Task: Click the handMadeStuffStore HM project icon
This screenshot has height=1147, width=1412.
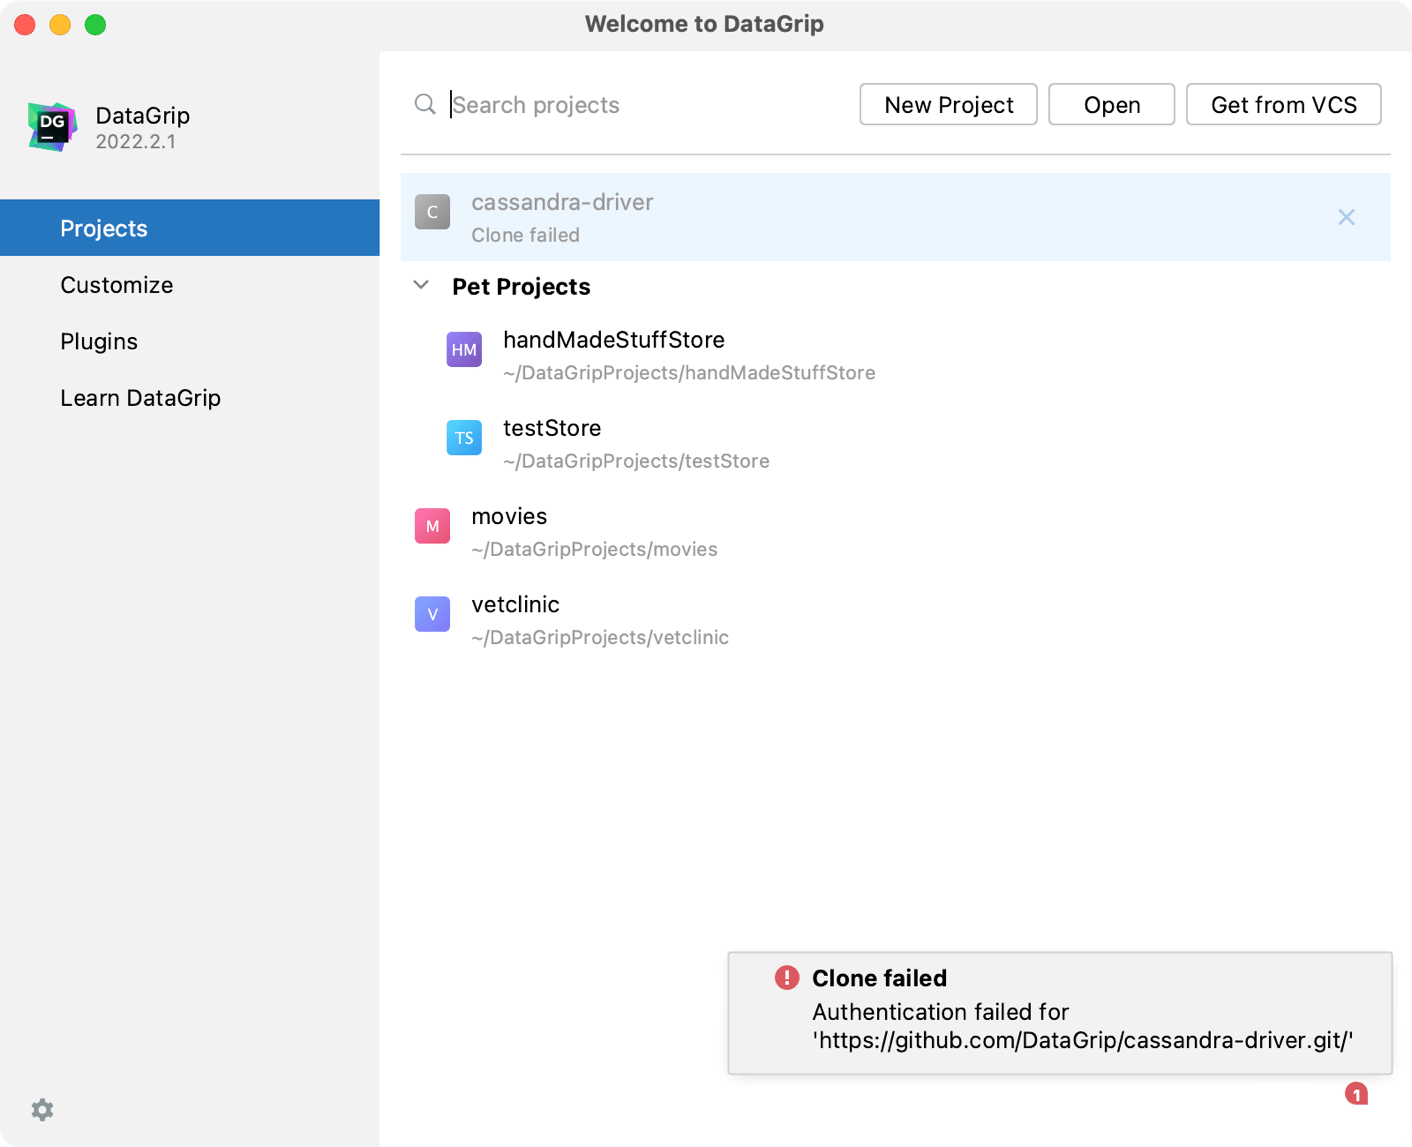Action: 464,350
